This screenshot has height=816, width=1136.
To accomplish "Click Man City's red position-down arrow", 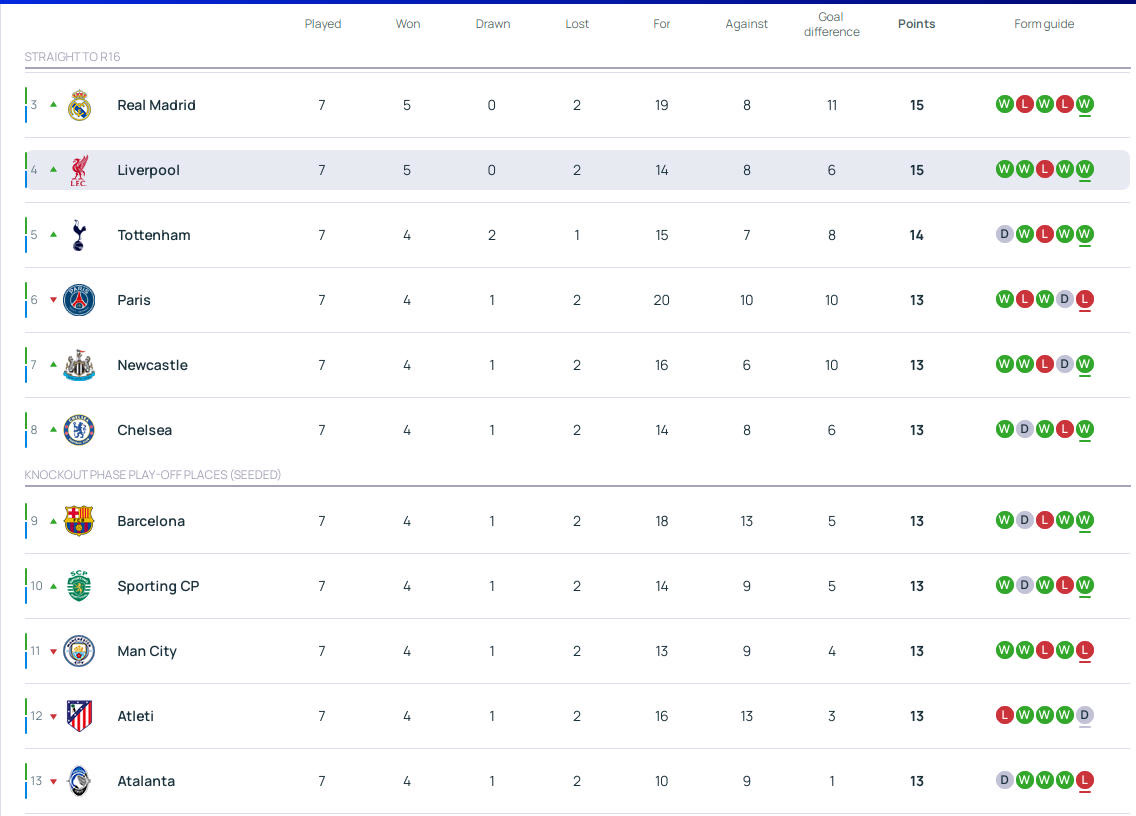I will click(x=54, y=651).
